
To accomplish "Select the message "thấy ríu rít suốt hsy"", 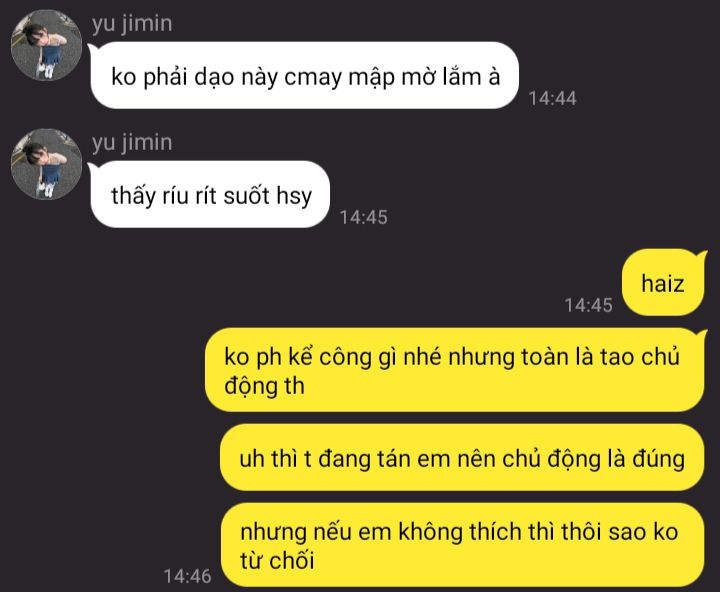I will tap(210, 194).
